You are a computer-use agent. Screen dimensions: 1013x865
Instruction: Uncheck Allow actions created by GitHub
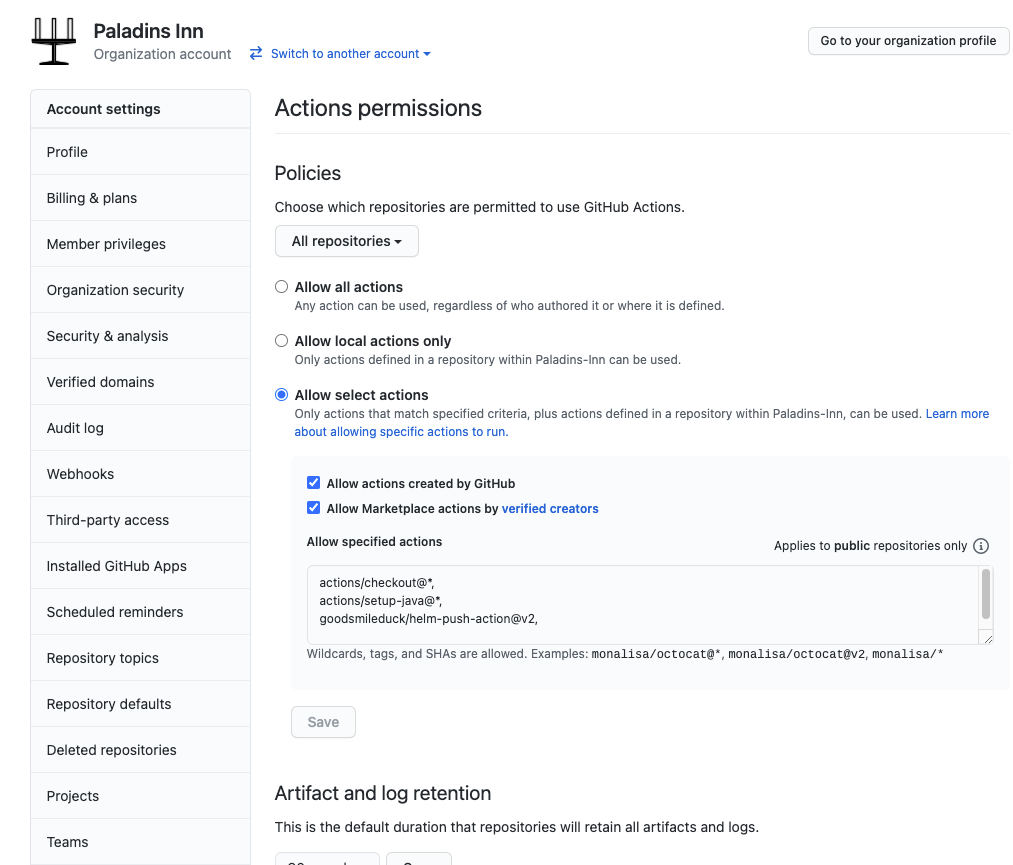coord(313,483)
